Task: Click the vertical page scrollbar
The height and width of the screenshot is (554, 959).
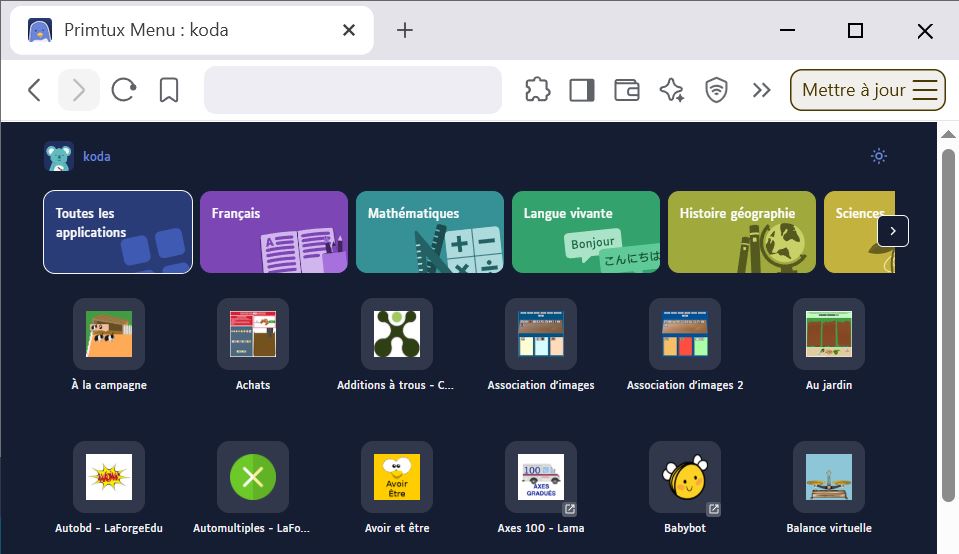Action: (x=949, y=320)
